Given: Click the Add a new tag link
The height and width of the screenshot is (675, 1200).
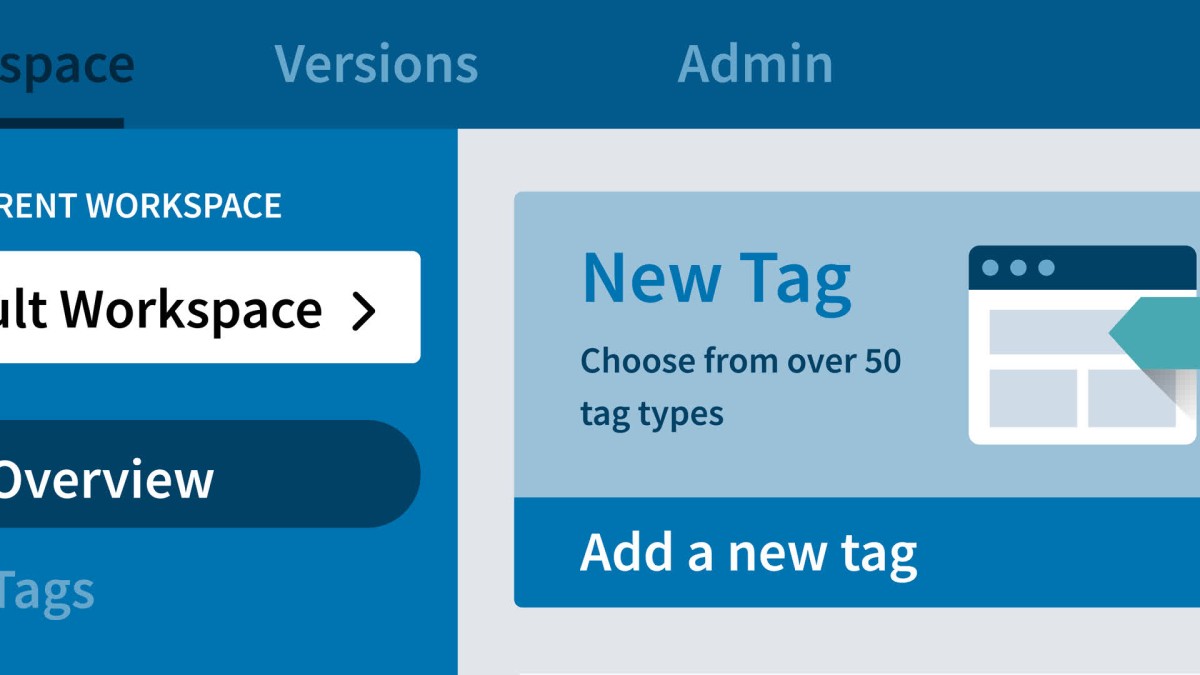Looking at the screenshot, I should [x=748, y=552].
